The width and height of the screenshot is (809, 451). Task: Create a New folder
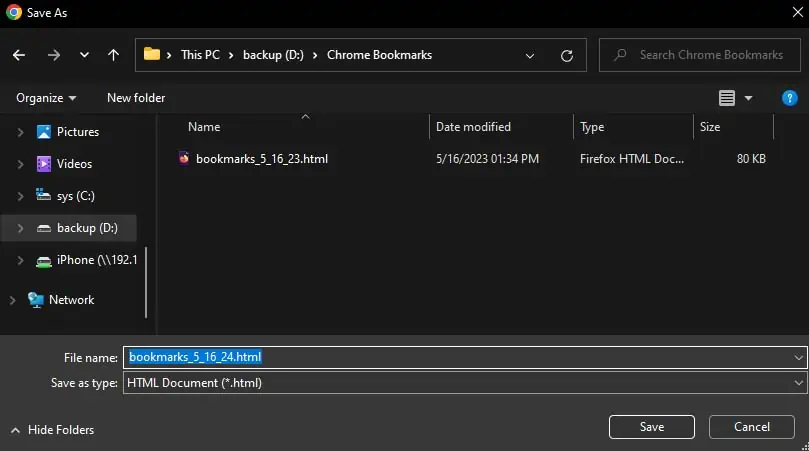tap(136, 98)
